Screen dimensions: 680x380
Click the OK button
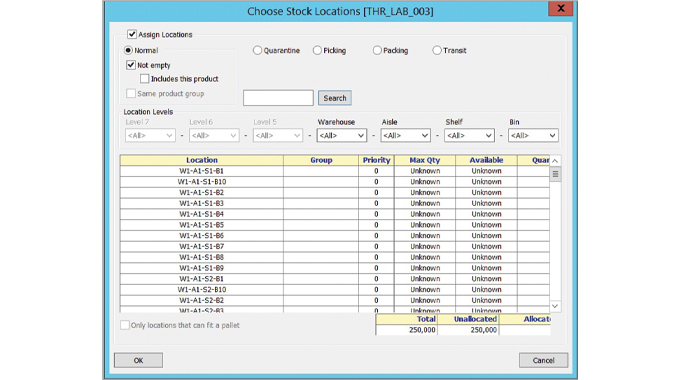click(138, 360)
